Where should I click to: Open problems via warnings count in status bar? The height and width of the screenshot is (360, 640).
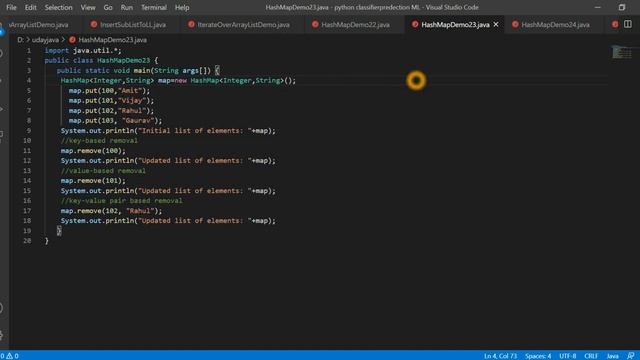(x=9, y=356)
